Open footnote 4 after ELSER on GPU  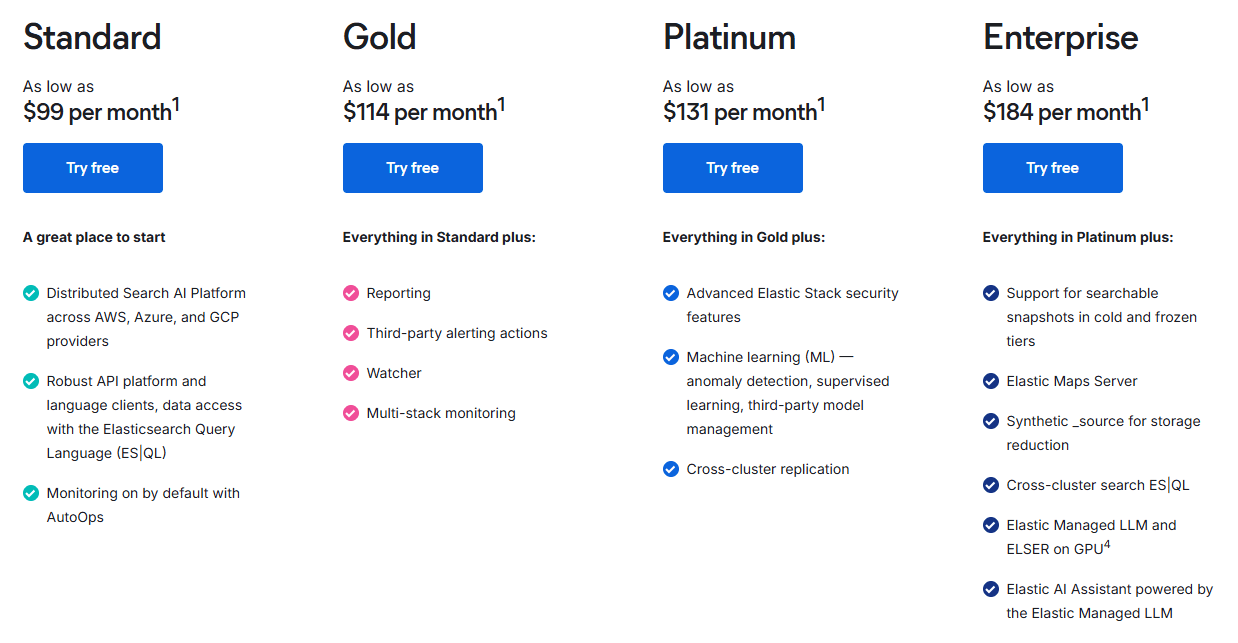point(1107,545)
